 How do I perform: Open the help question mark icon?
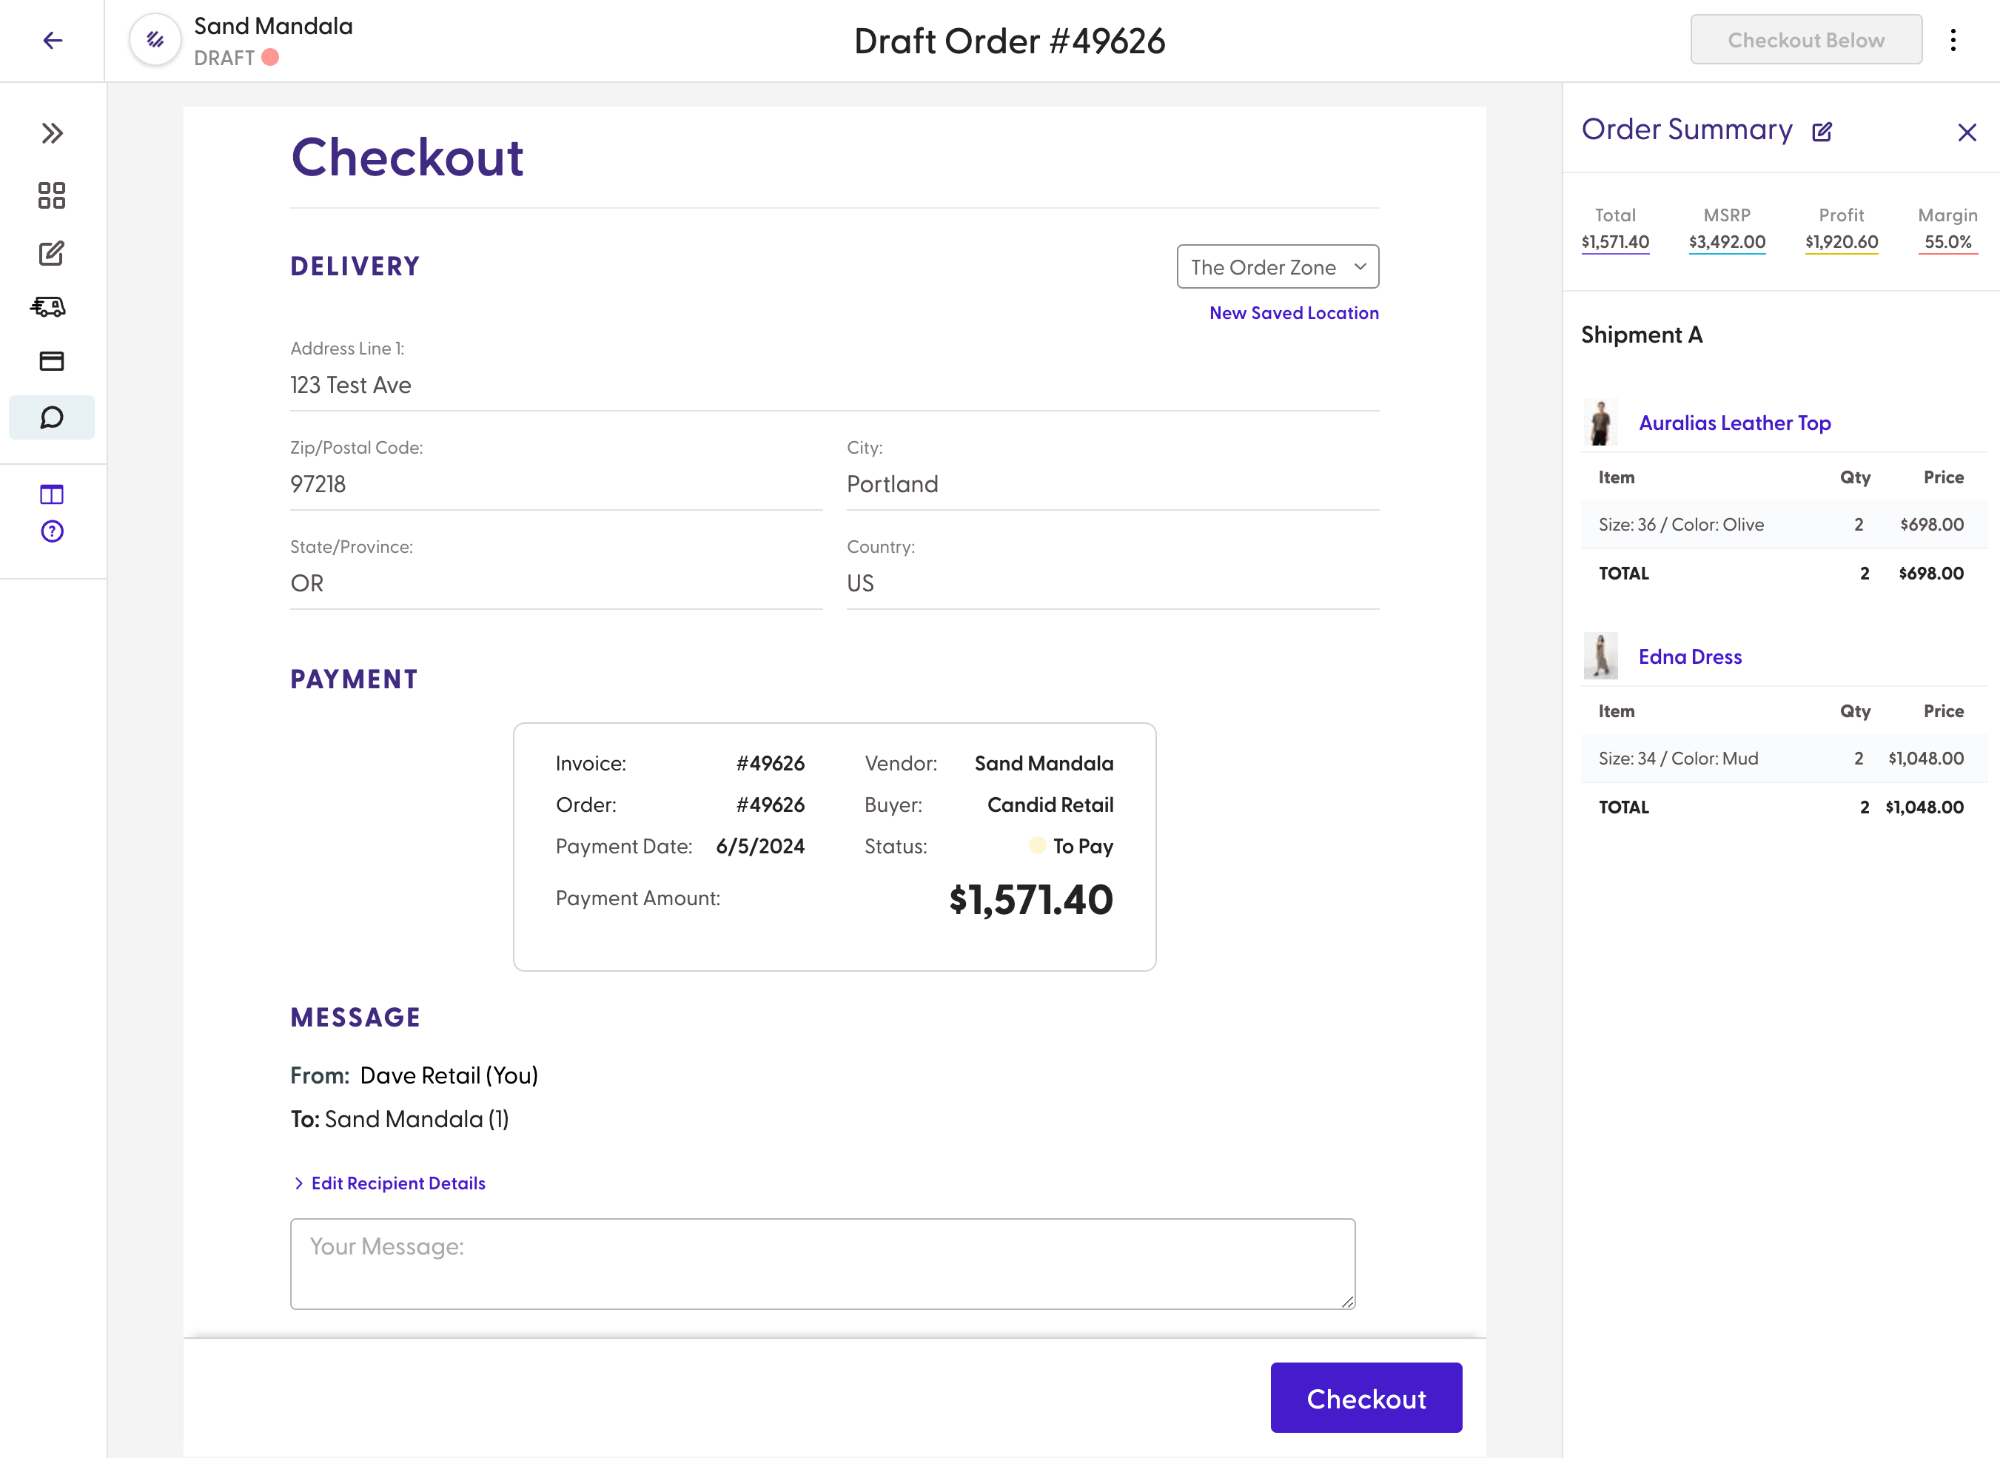click(x=52, y=531)
